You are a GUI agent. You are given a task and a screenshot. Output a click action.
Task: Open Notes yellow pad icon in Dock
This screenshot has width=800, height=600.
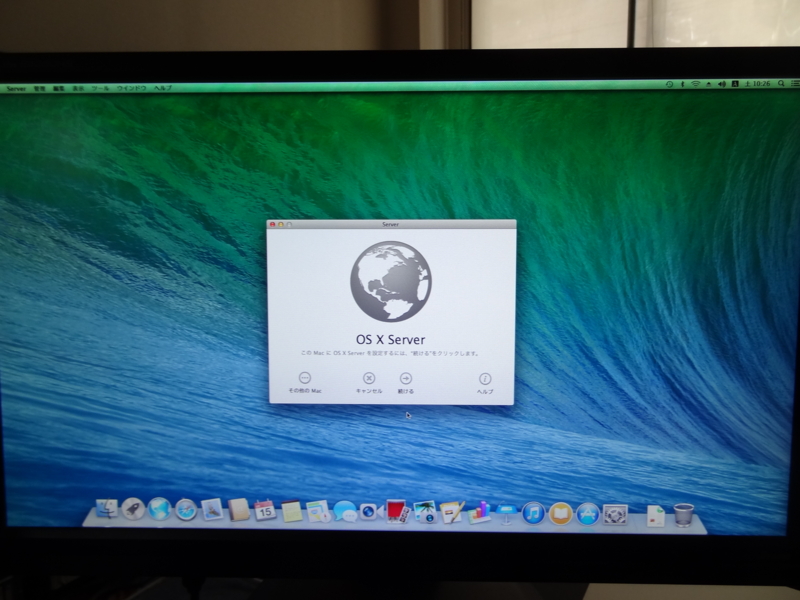point(292,511)
